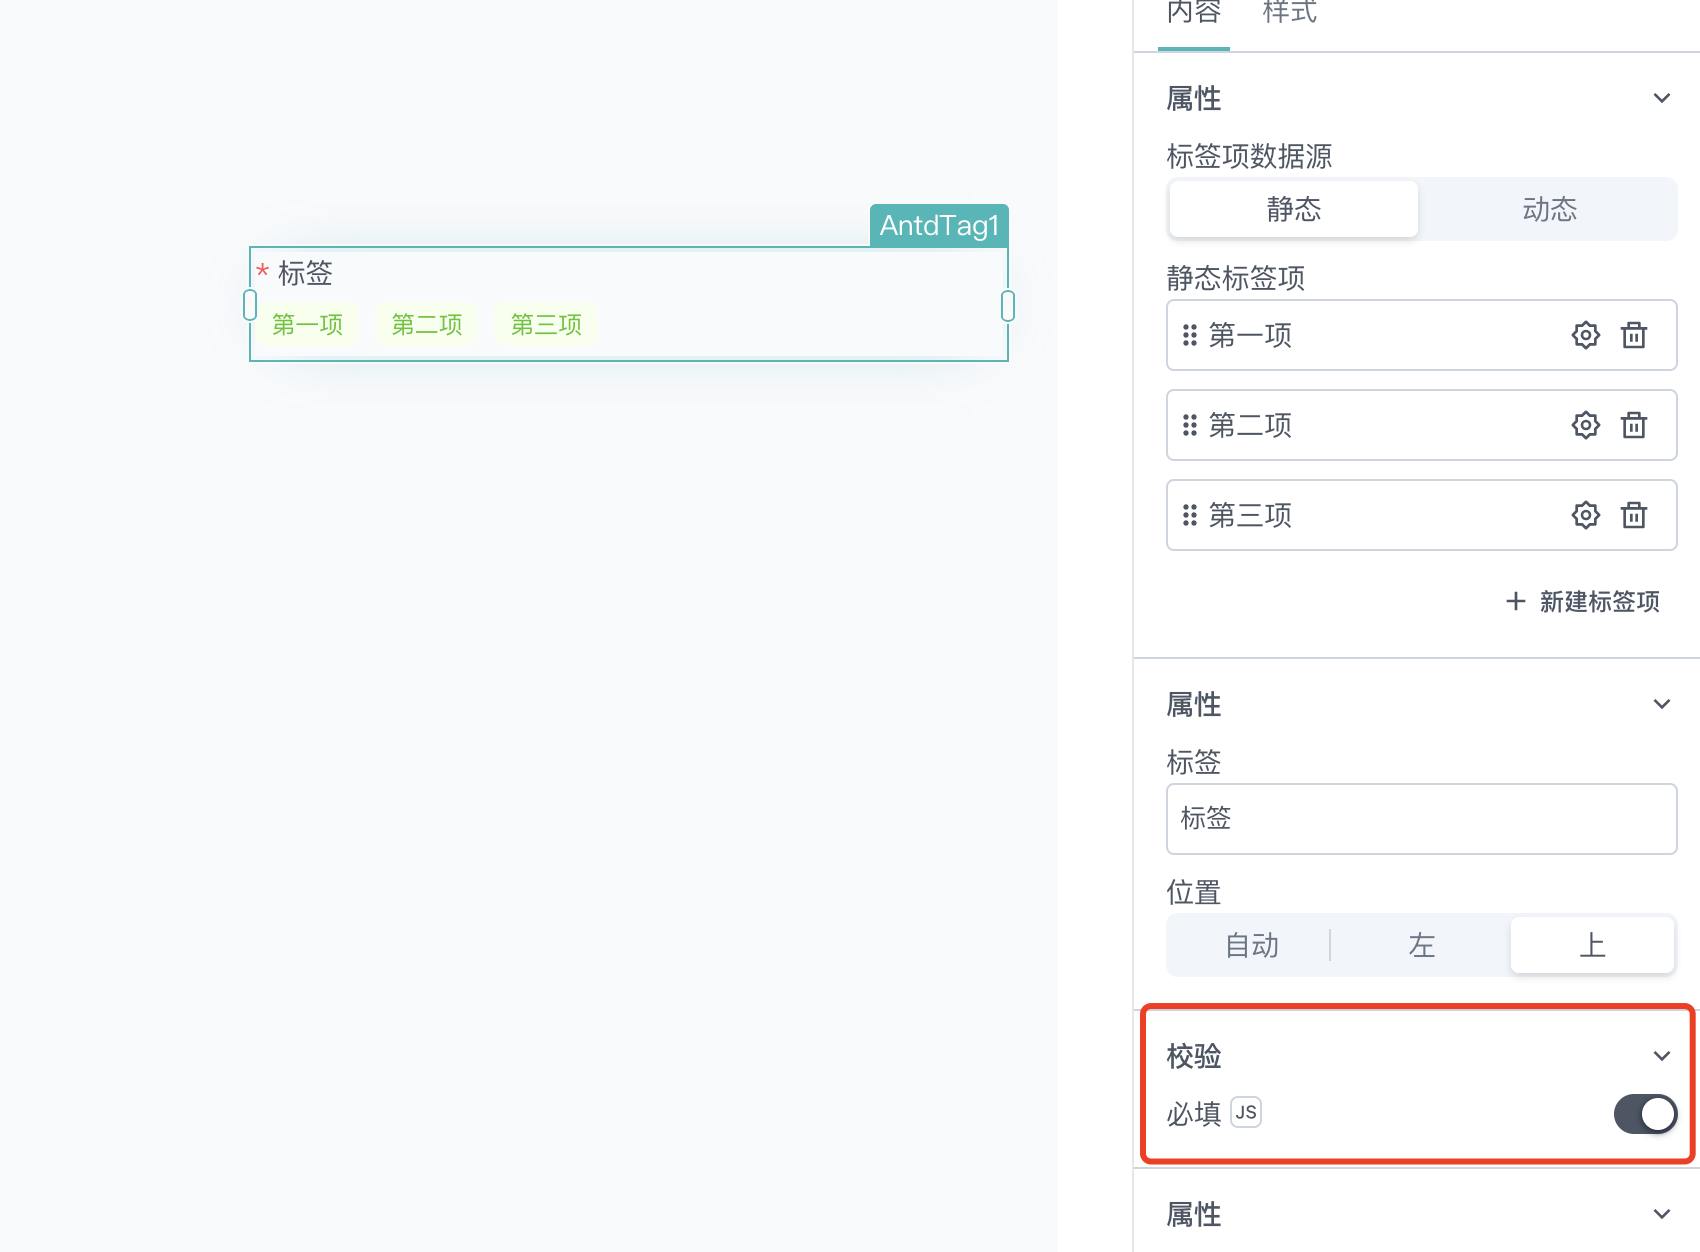
Task: Delete 第三项 using trash icon
Action: [x=1634, y=515]
